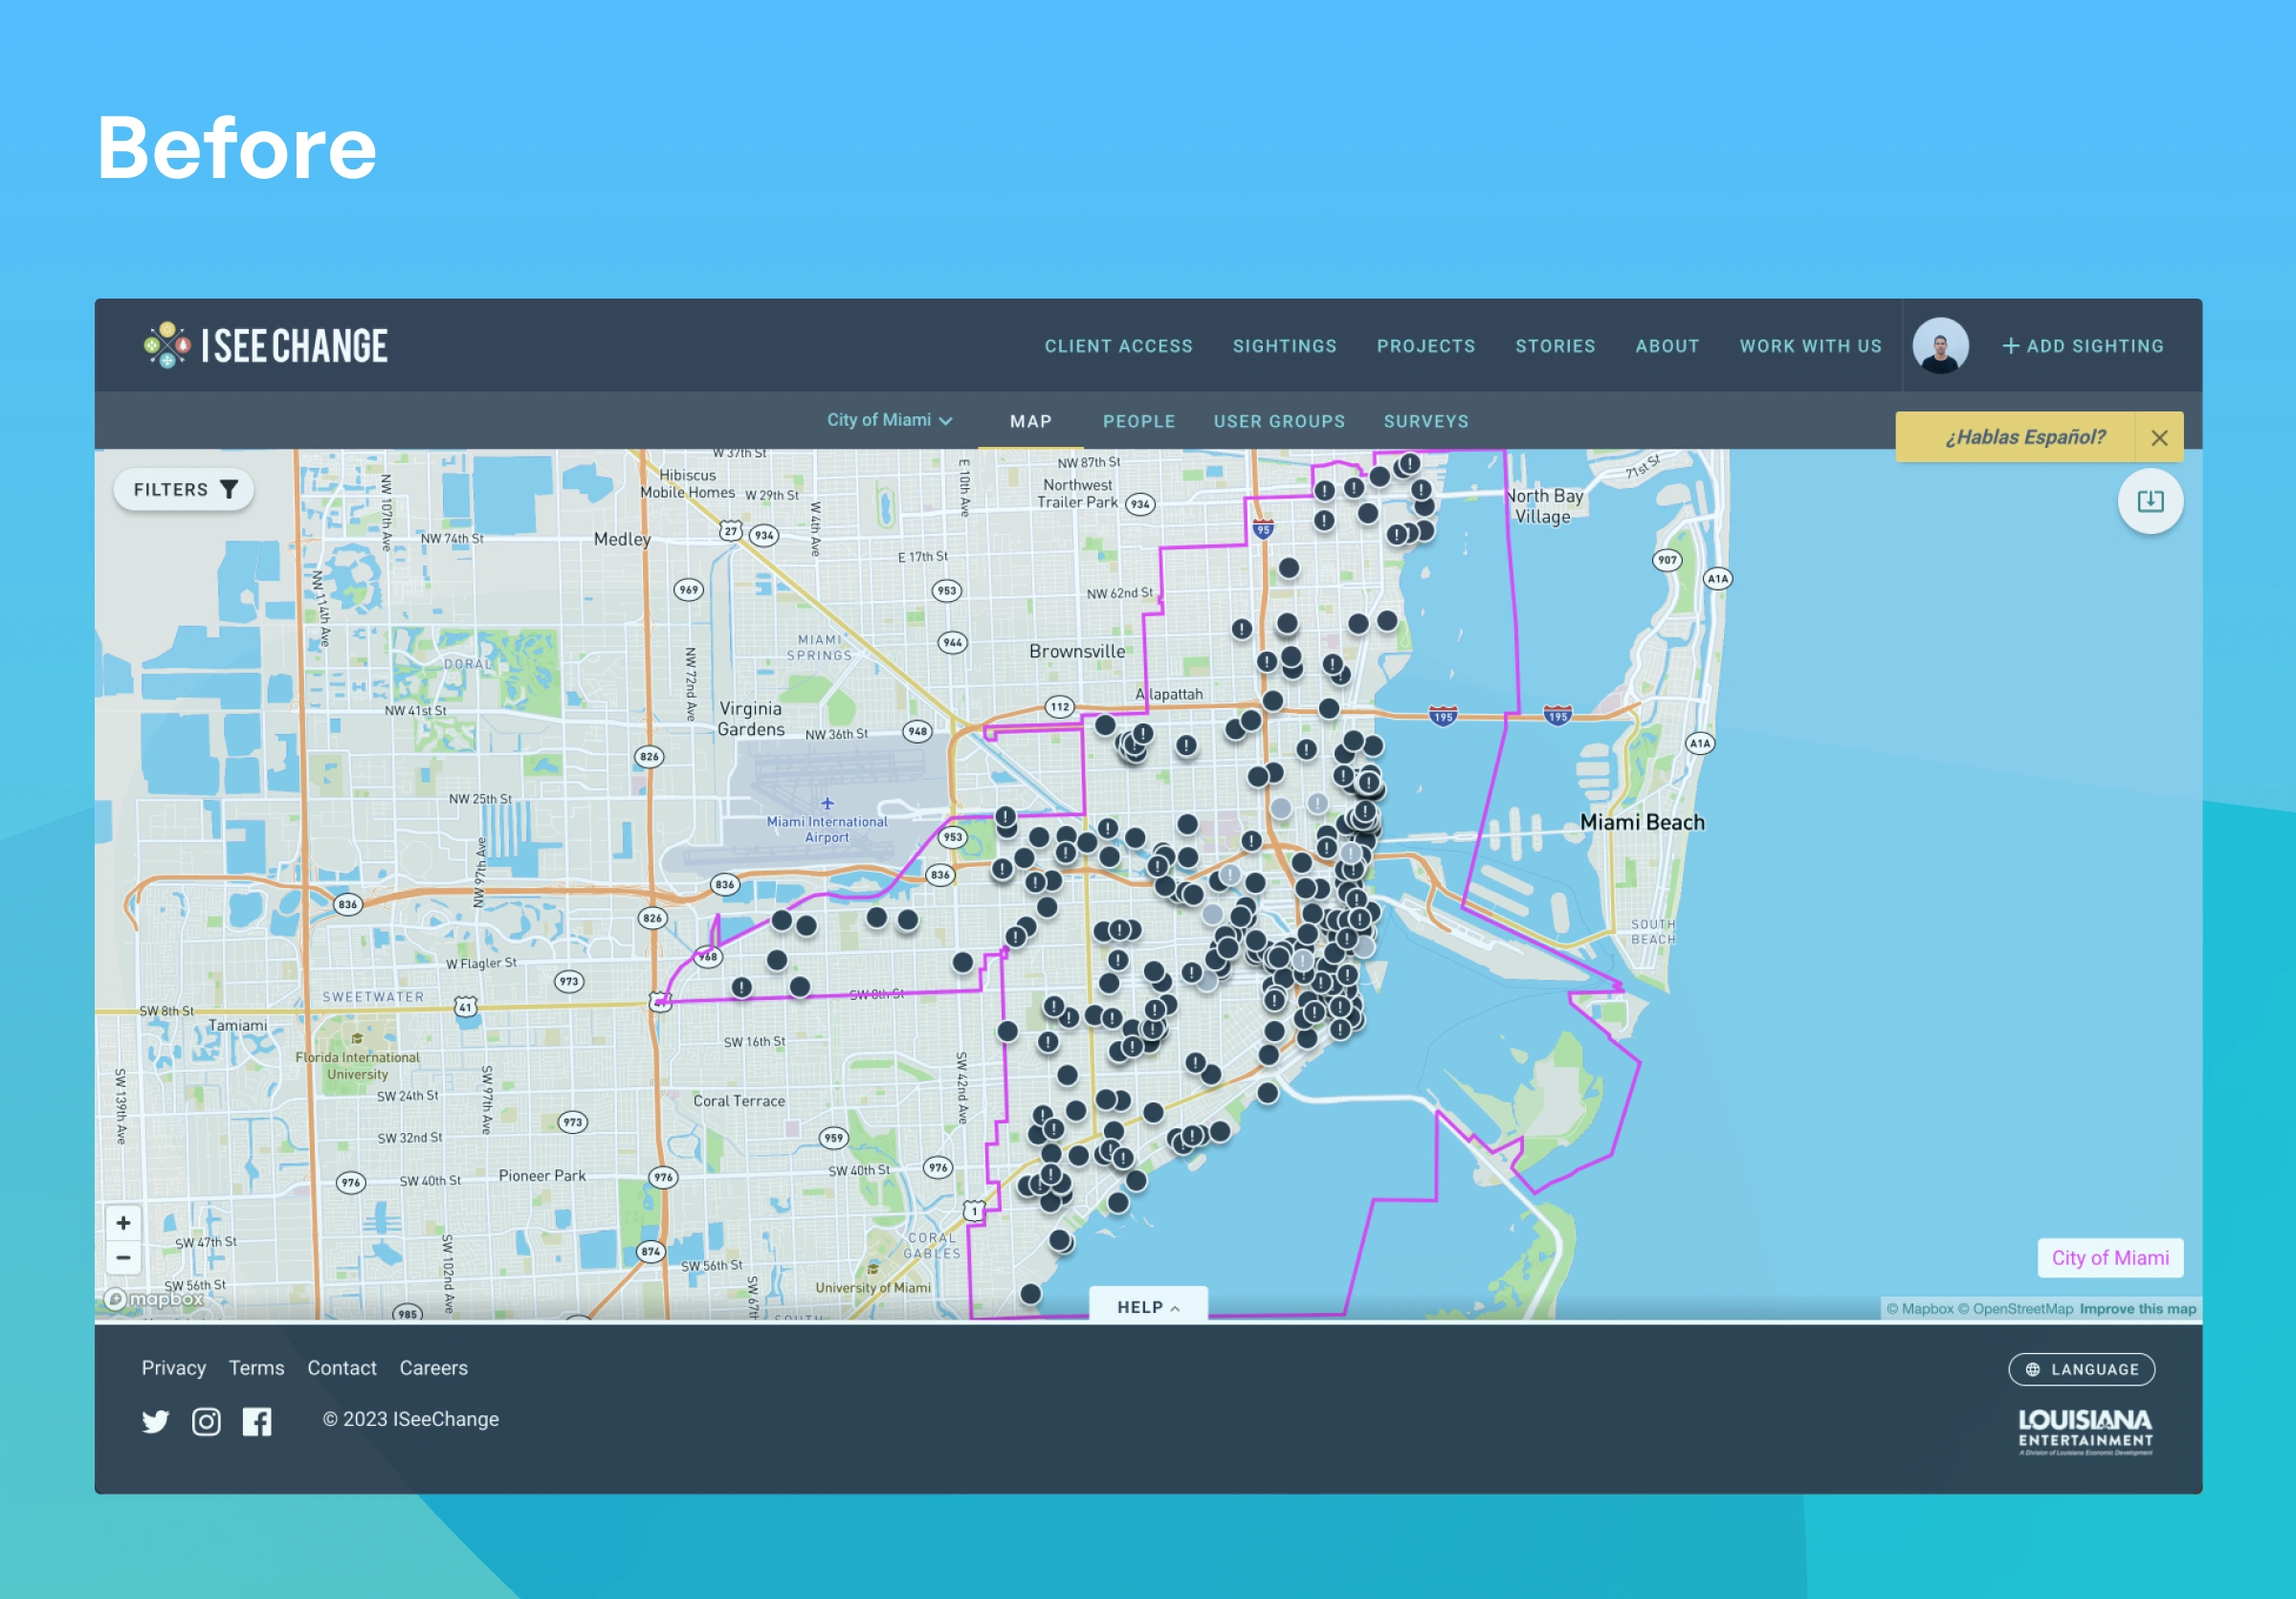The image size is (2296, 1599).
Task: Dismiss the ¿Hablas Español? banner
Action: click(x=2159, y=438)
